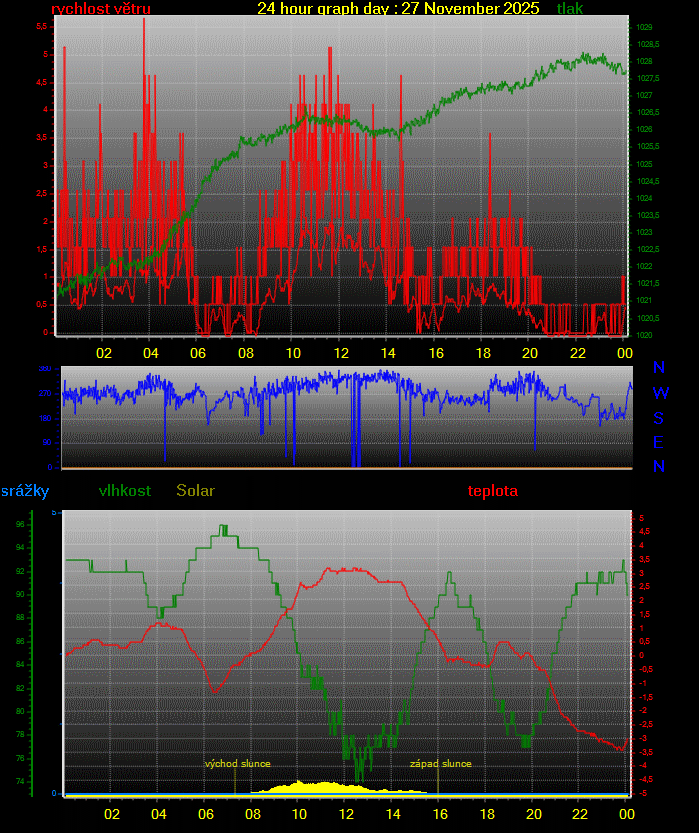699x833 pixels.
Task: Click the 'západ slunce' sunset marker text
Action: (440, 764)
